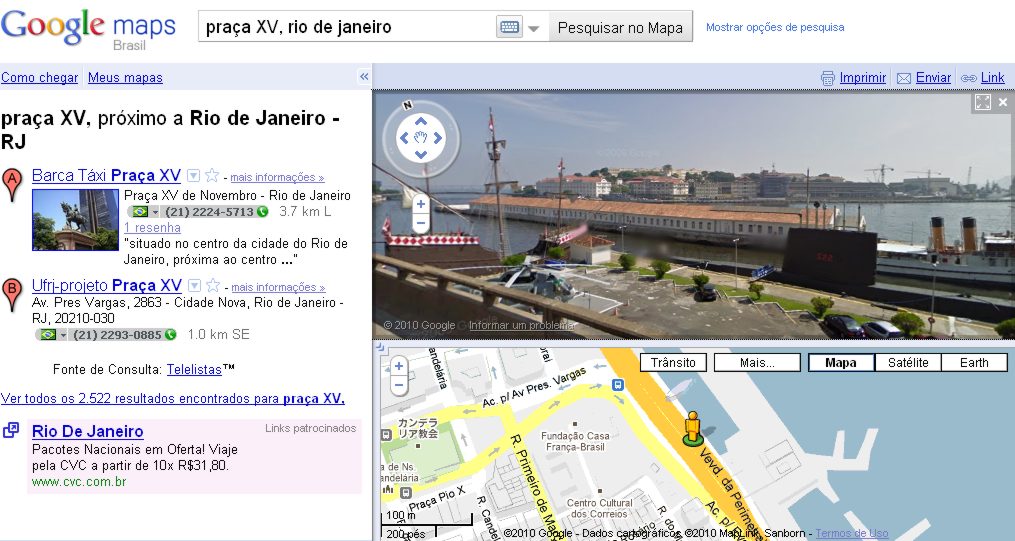This screenshot has width=1015, height=541.
Task: Switch to Satélite view
Action: point(908,362)
